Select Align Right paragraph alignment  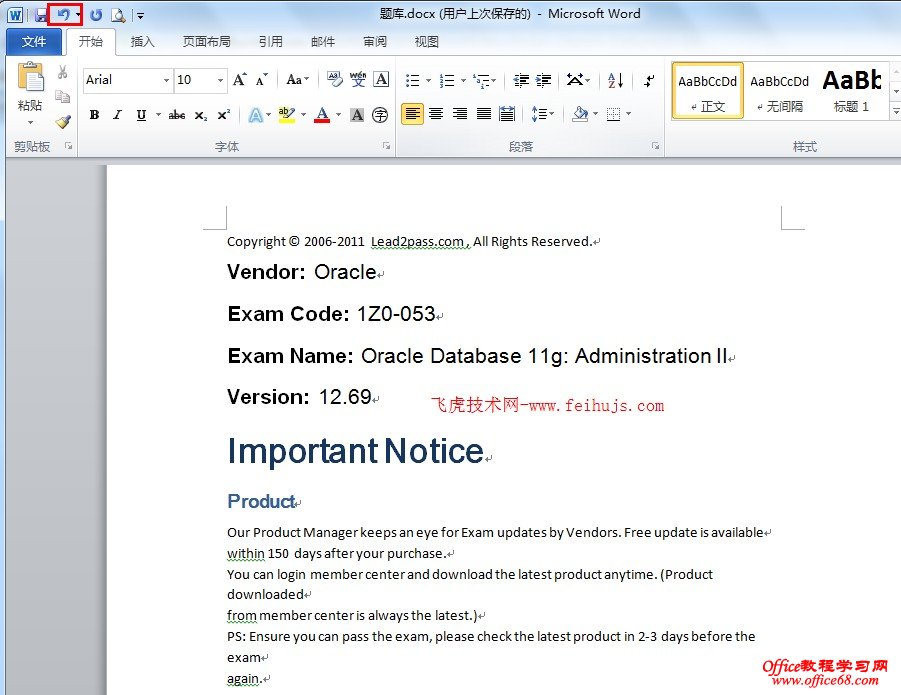(460, 114)
